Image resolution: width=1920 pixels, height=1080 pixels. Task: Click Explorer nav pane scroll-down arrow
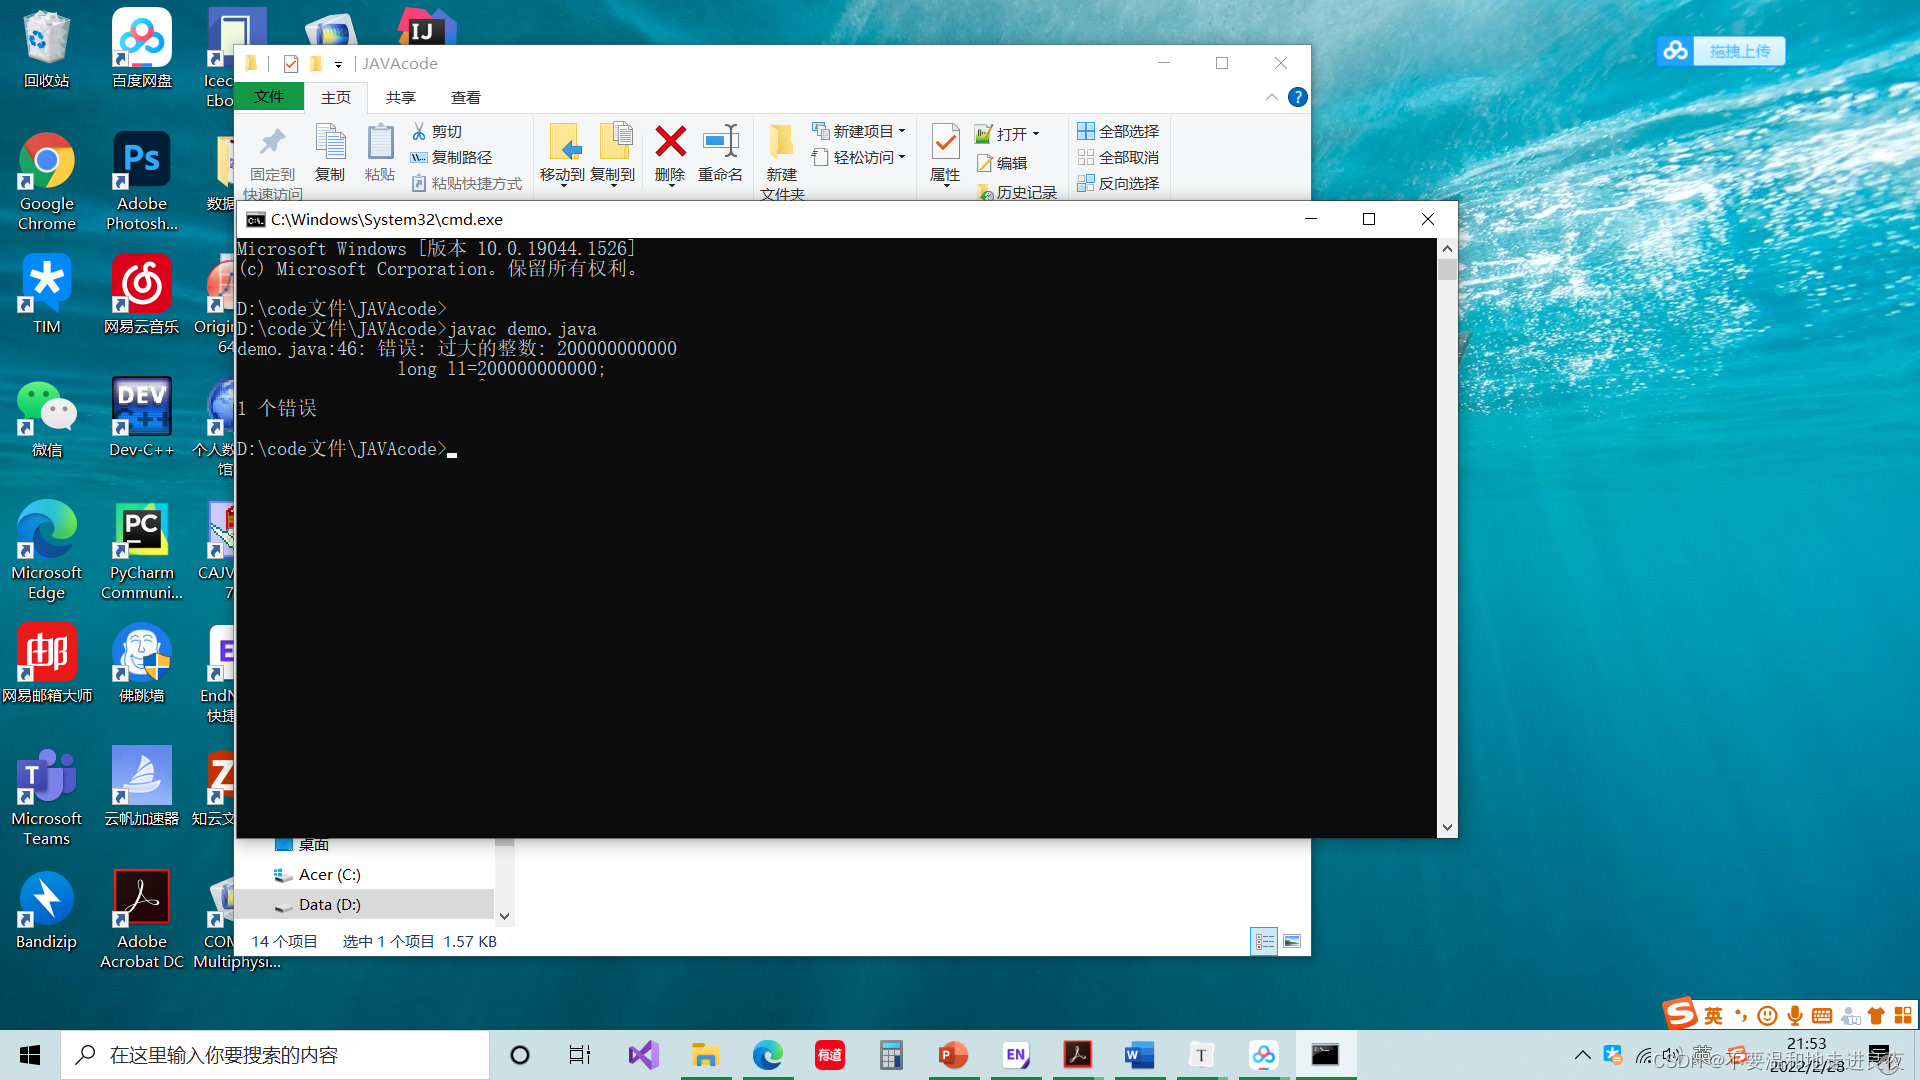pos(504,916)
